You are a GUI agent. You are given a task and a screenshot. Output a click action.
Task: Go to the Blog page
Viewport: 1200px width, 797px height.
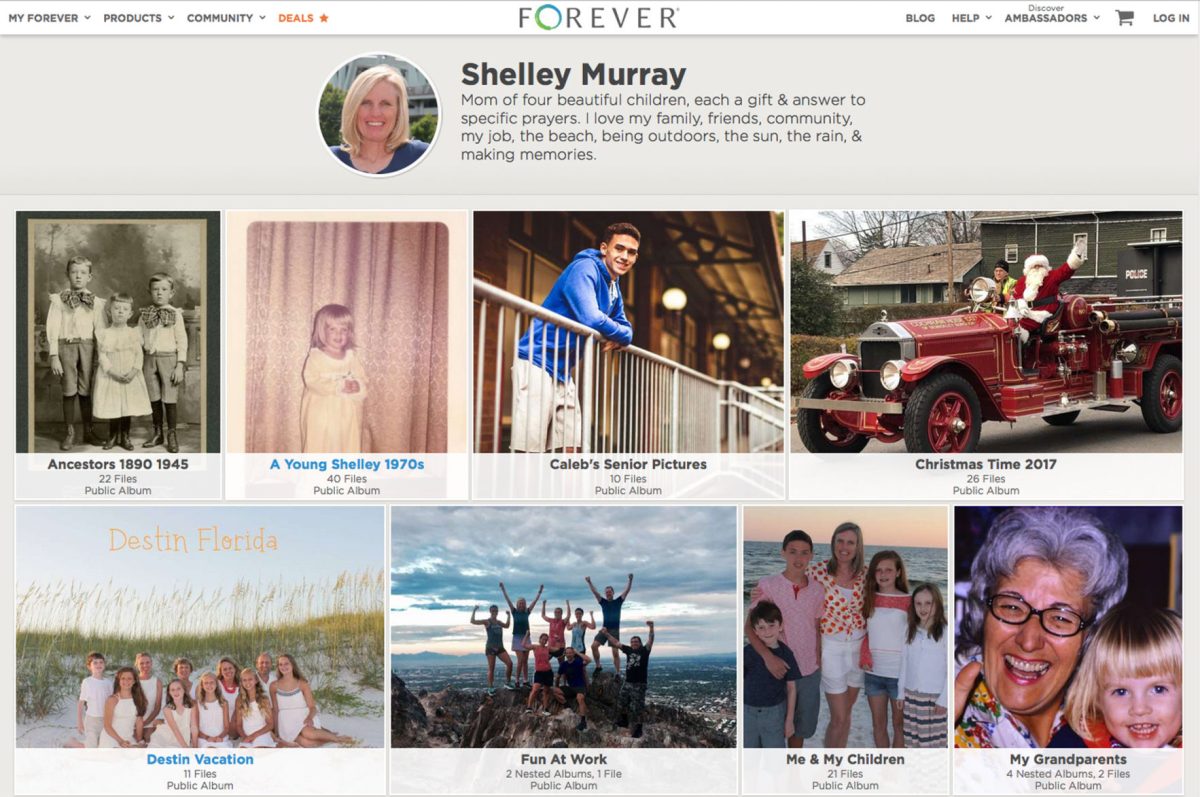pos(920,18)
